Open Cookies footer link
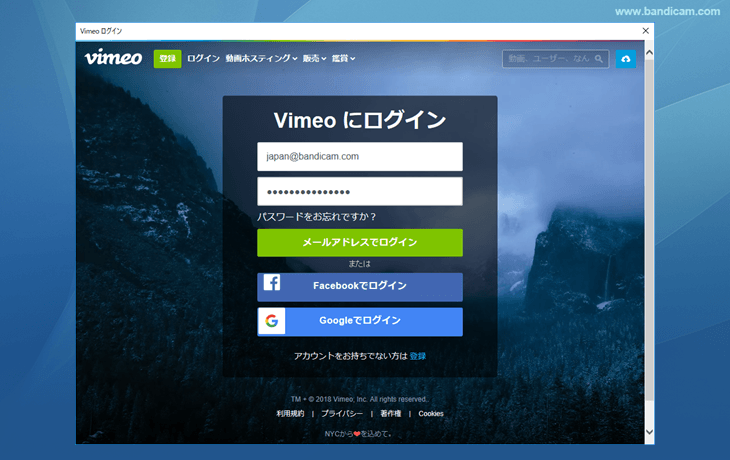The height and width of the screenshot is (460, 730). (x=431, y=413)
